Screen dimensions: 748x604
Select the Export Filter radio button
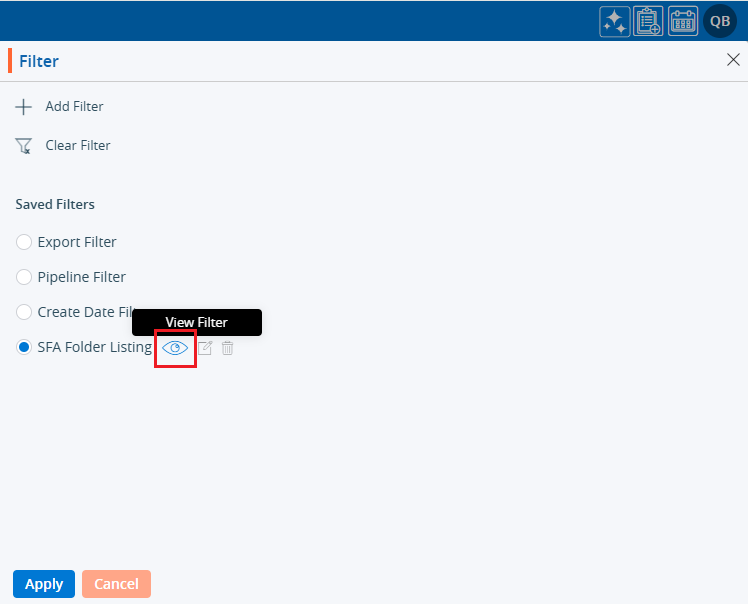pyautogui.click(x=24, y=242)
